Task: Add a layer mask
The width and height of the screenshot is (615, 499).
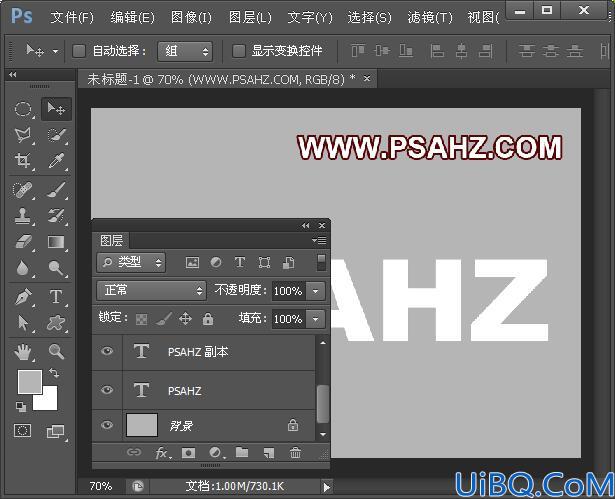Action: [188, 453]
